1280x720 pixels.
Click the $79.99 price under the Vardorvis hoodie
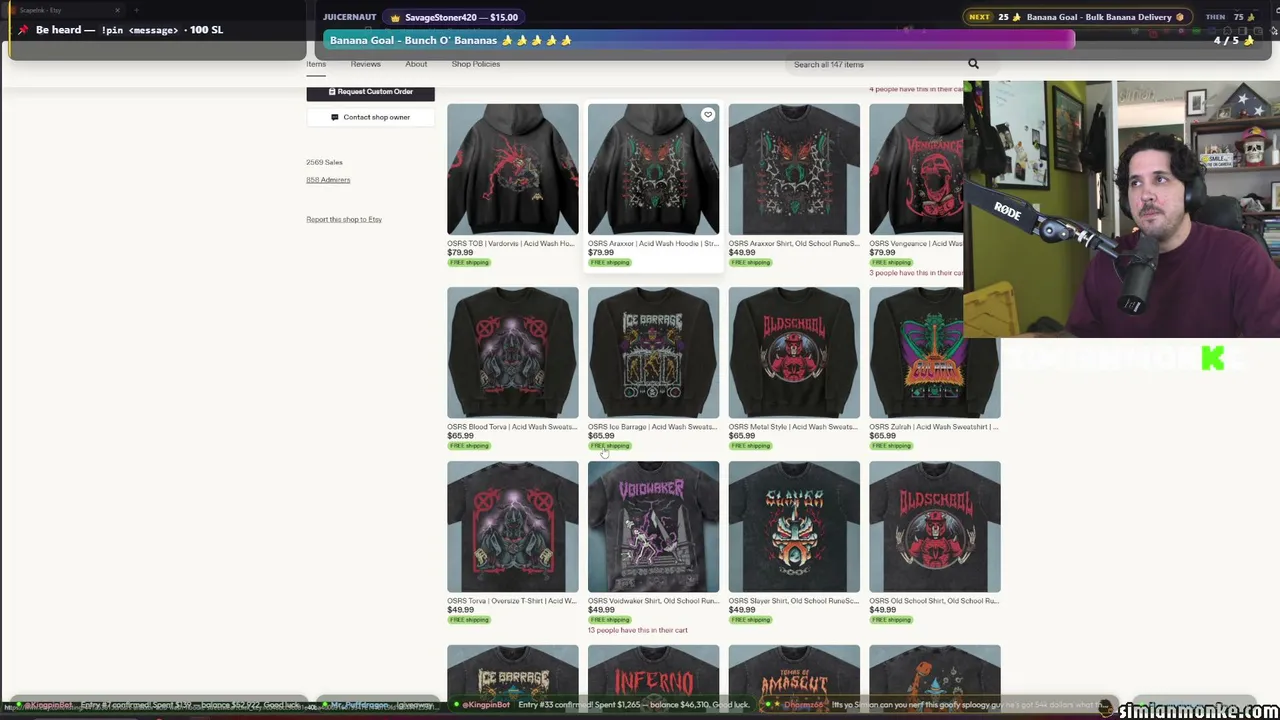pyautogui.click(x=460, y=252)
